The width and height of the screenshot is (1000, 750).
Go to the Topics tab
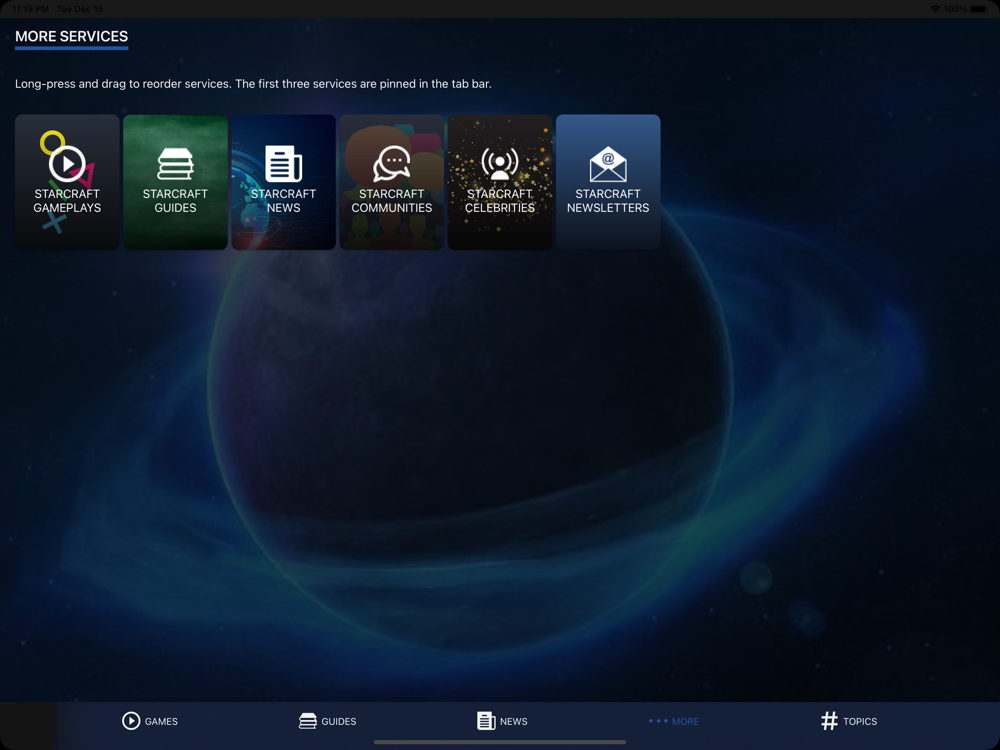click(x=849, y=721)
